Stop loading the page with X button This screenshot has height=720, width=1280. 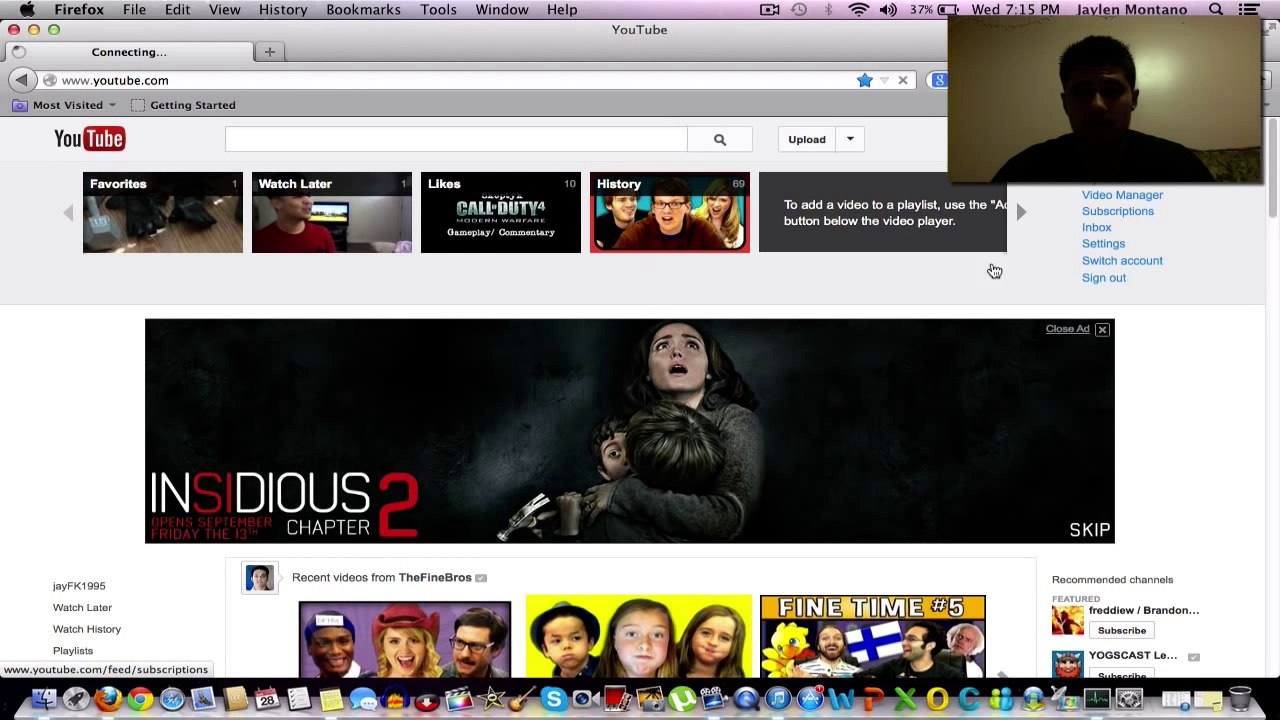903,80
